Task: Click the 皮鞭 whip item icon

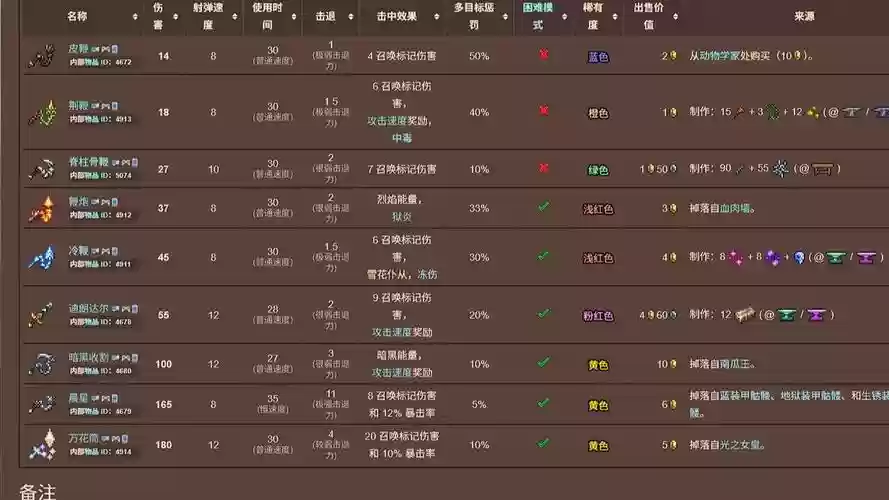Action: (41, 56)
